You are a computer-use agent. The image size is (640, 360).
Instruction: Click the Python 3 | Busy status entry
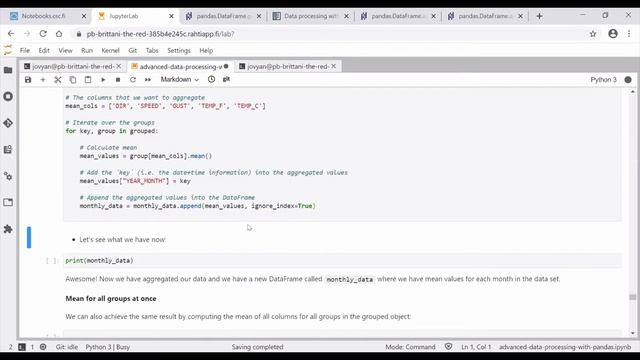point(108,347)
